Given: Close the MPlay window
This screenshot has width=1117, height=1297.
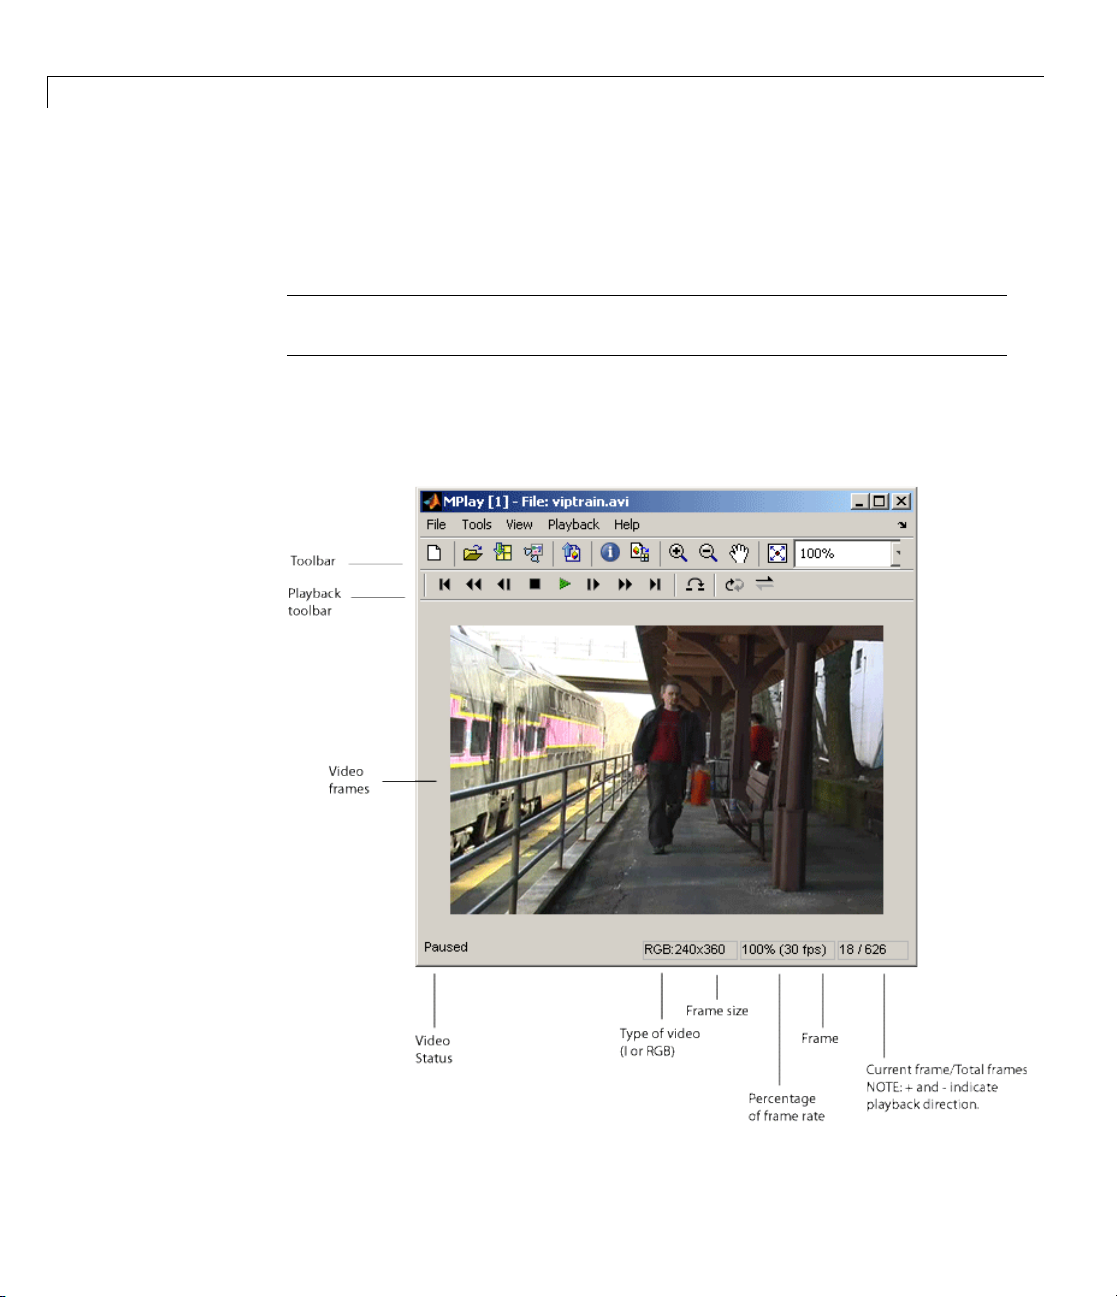Looking at the screenshot, I should 901,502.
